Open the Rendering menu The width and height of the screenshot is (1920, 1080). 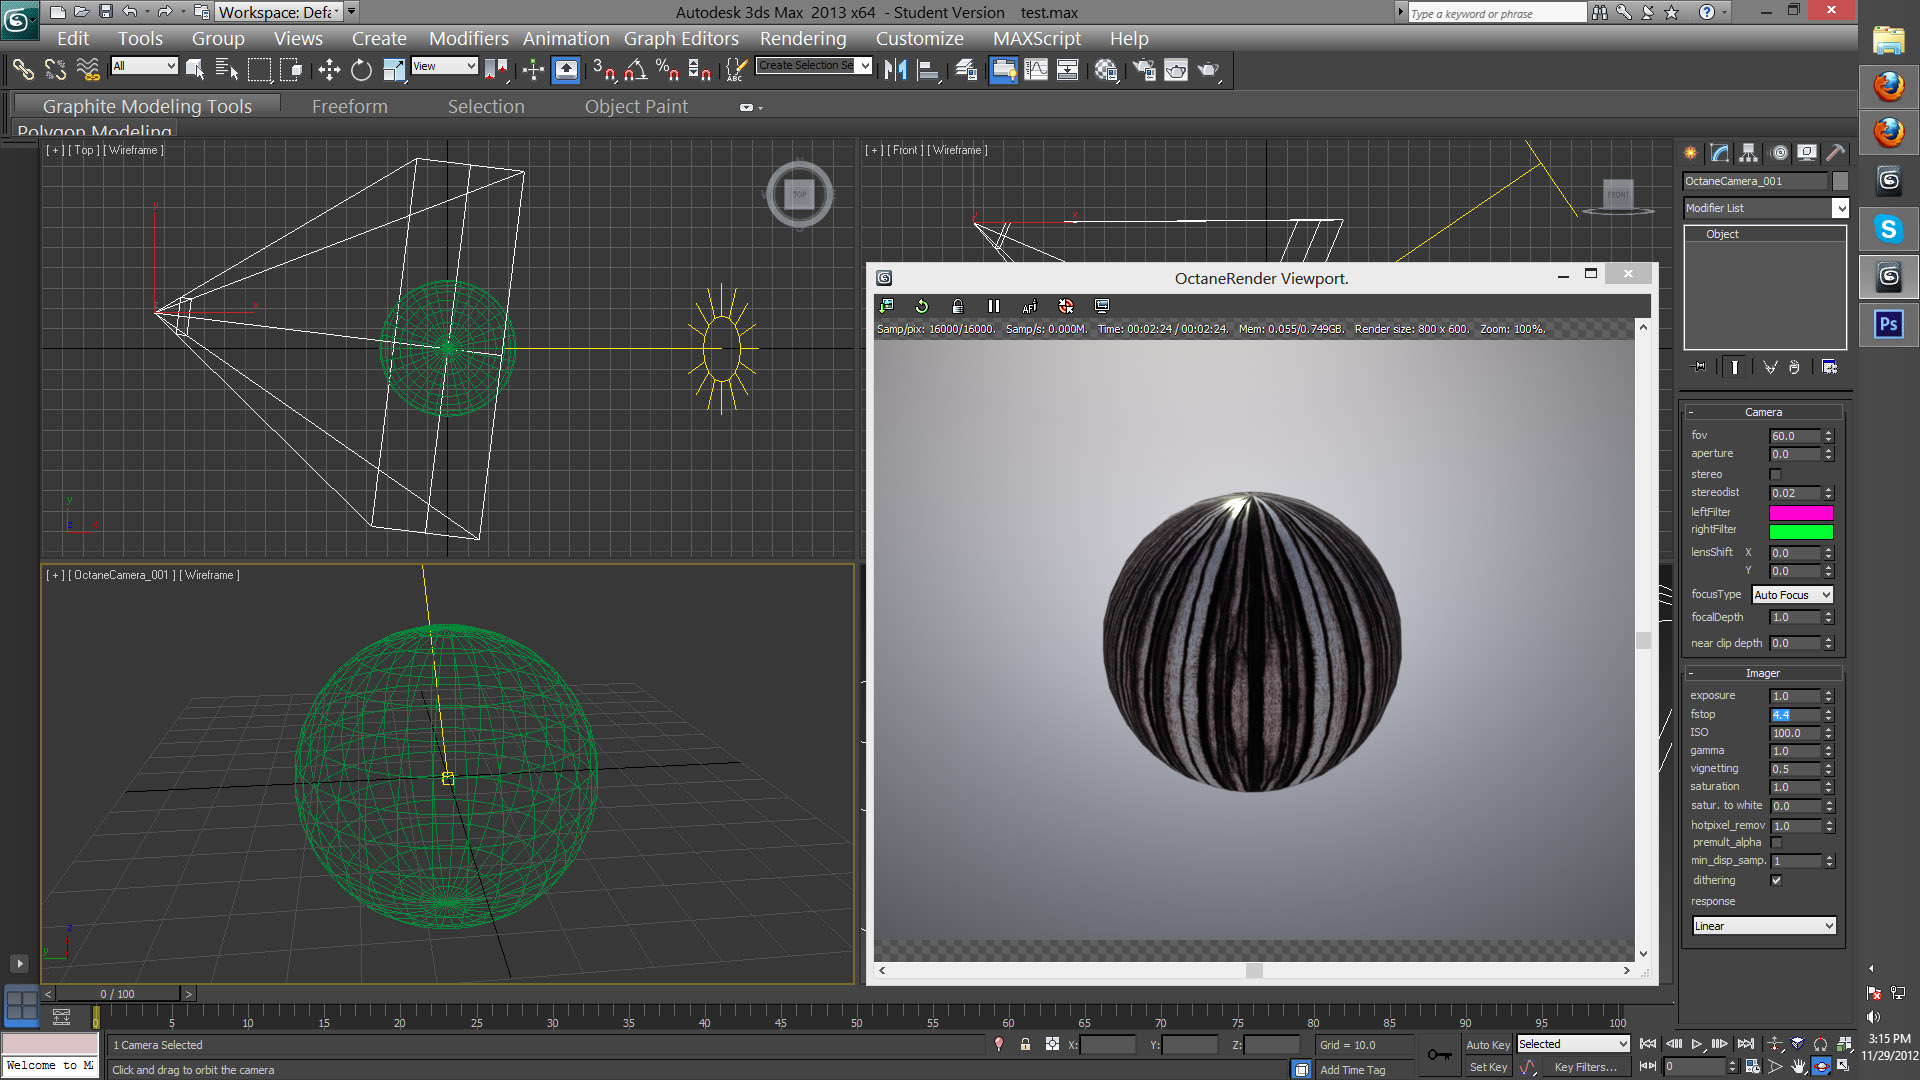click(x=802, y=39)
